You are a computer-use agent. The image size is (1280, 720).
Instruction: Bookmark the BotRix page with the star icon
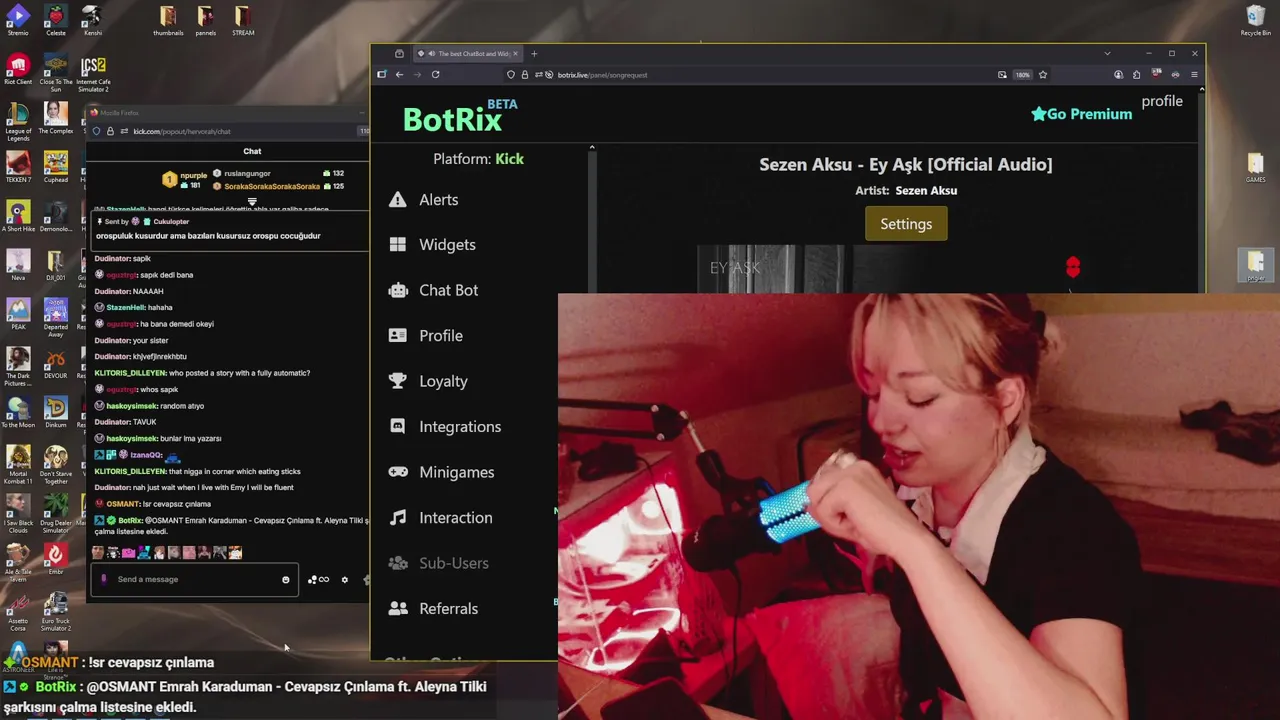(1043, 74)
